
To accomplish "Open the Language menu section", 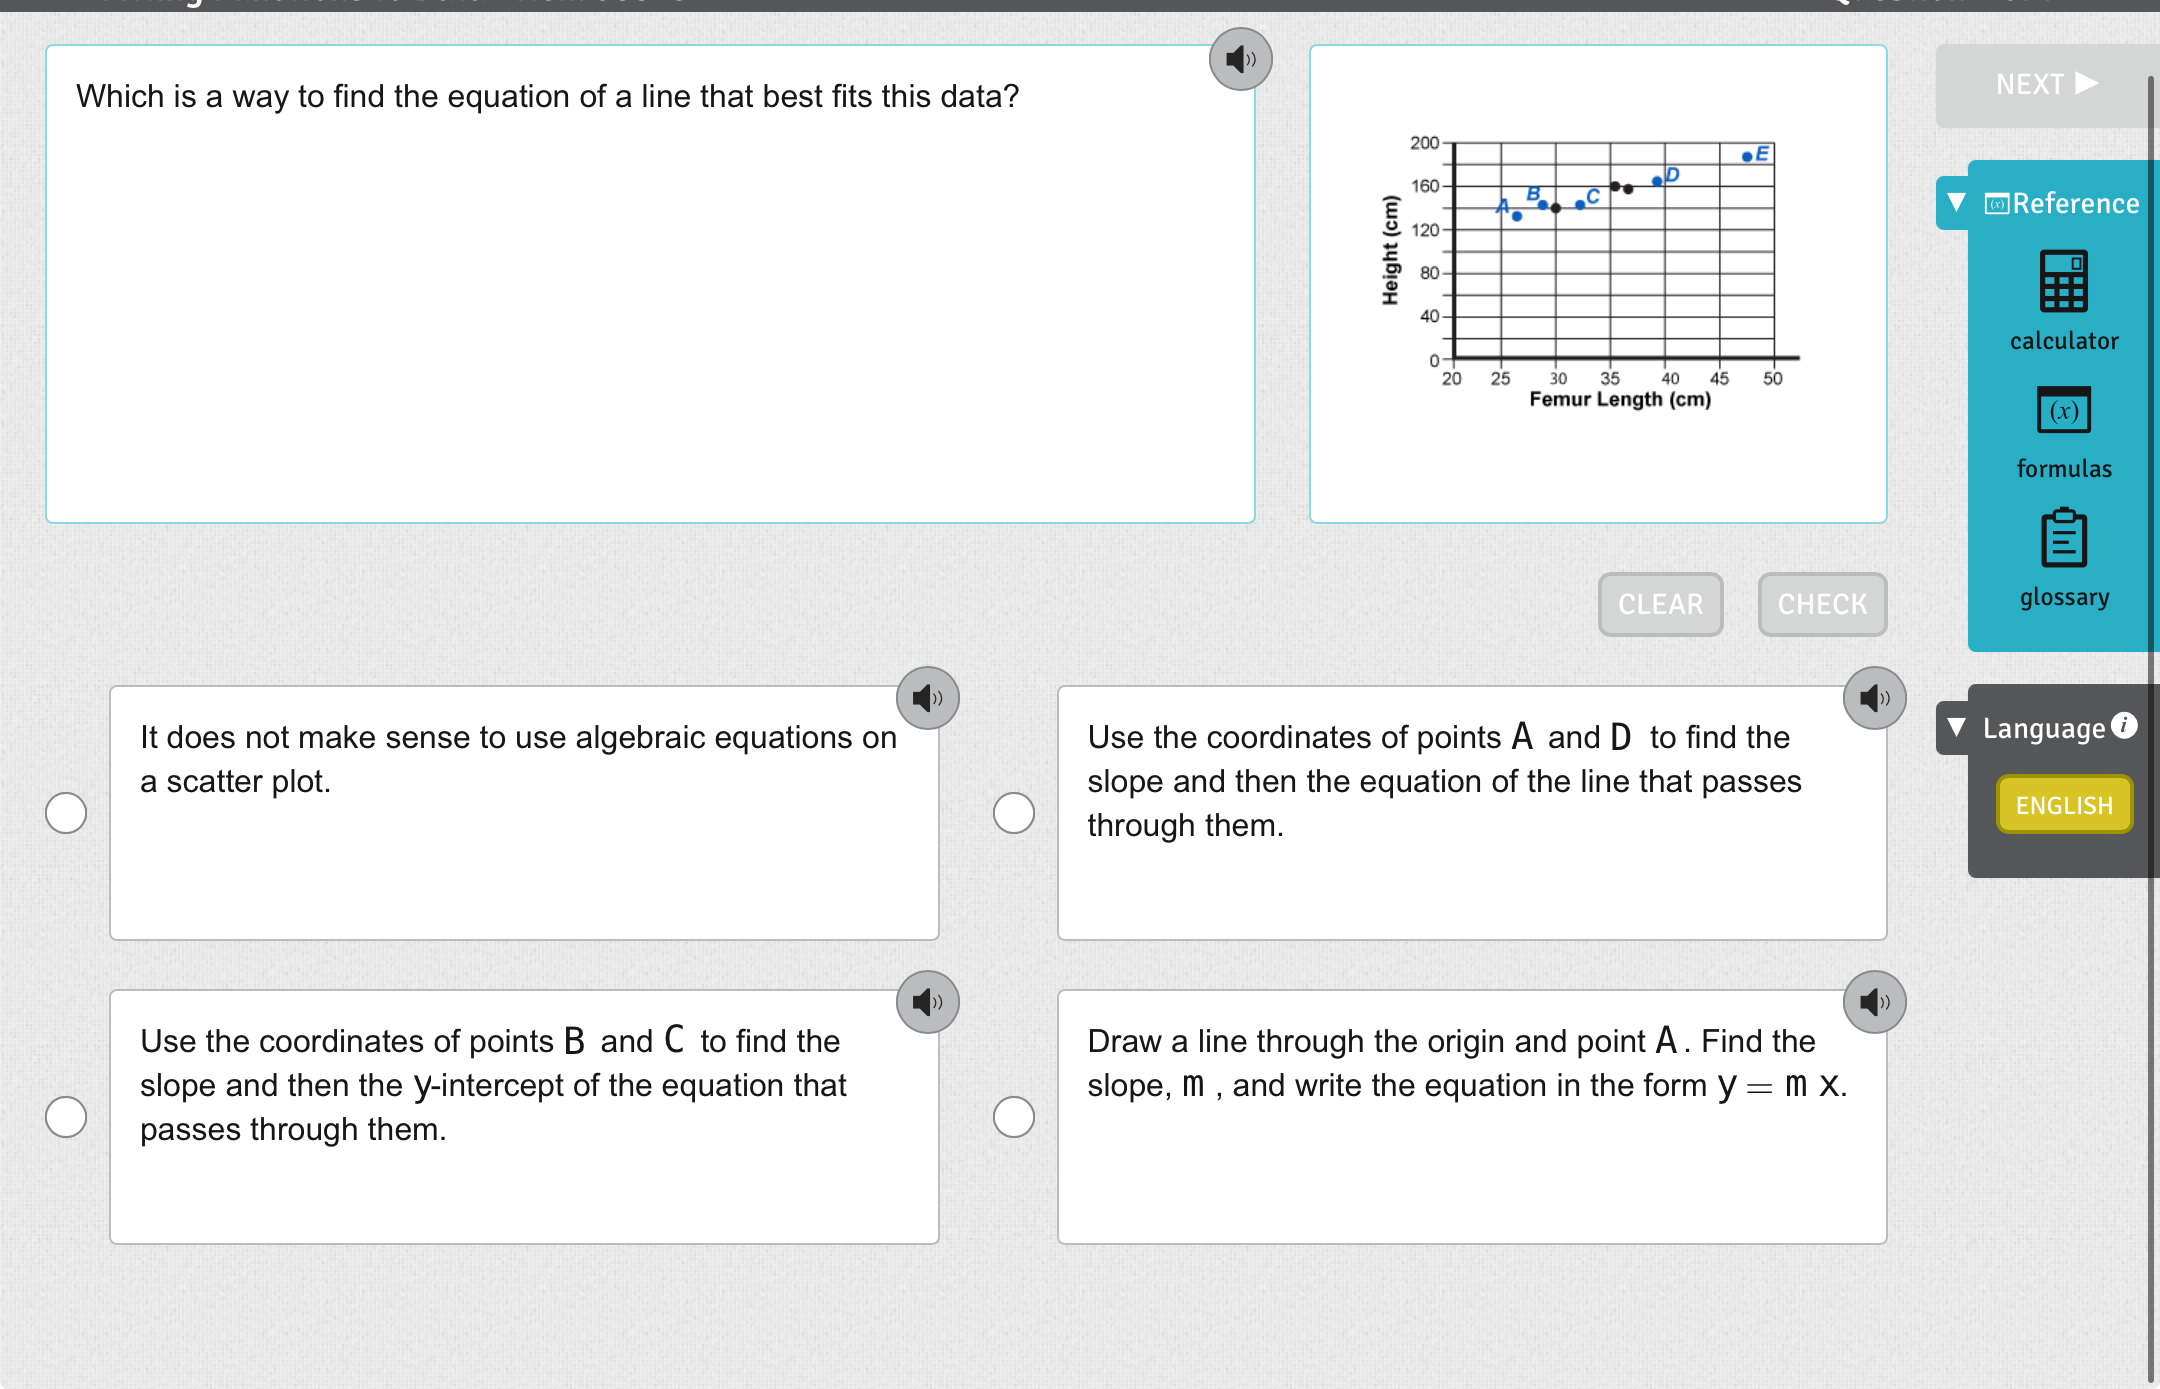I will pyautogui.click(x=2046, y=727).
